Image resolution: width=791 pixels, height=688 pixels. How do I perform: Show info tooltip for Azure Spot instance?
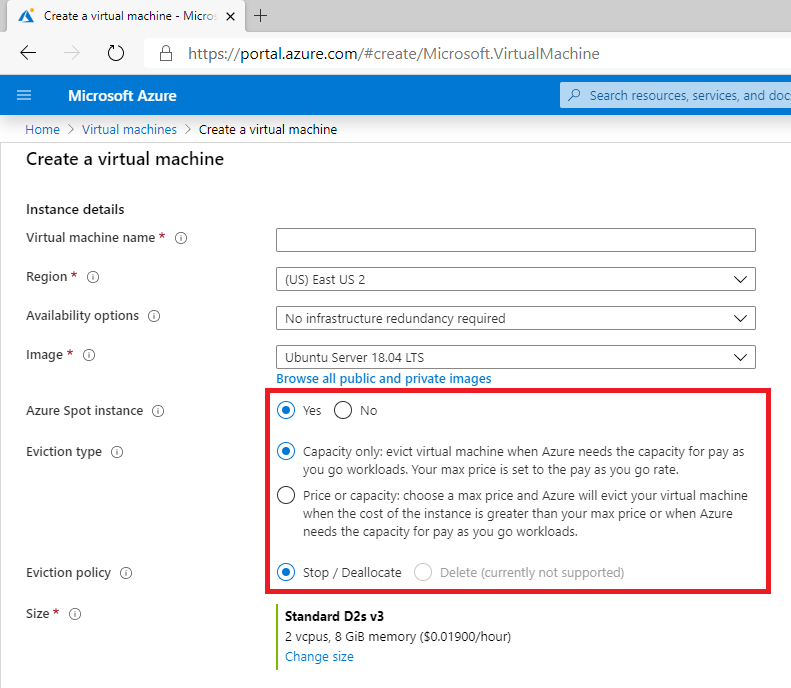tap(158, 411)
